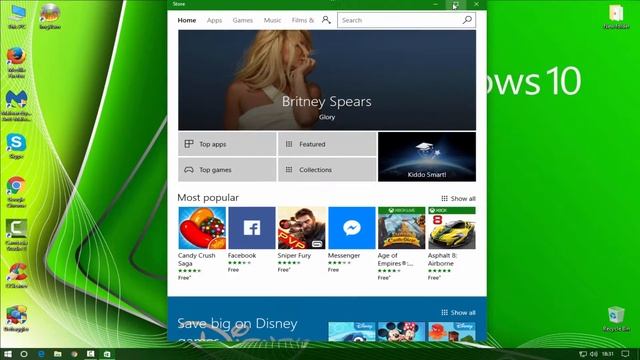Open the Top games list
Viewport: 640px width, 360px height.
point(227,169)
